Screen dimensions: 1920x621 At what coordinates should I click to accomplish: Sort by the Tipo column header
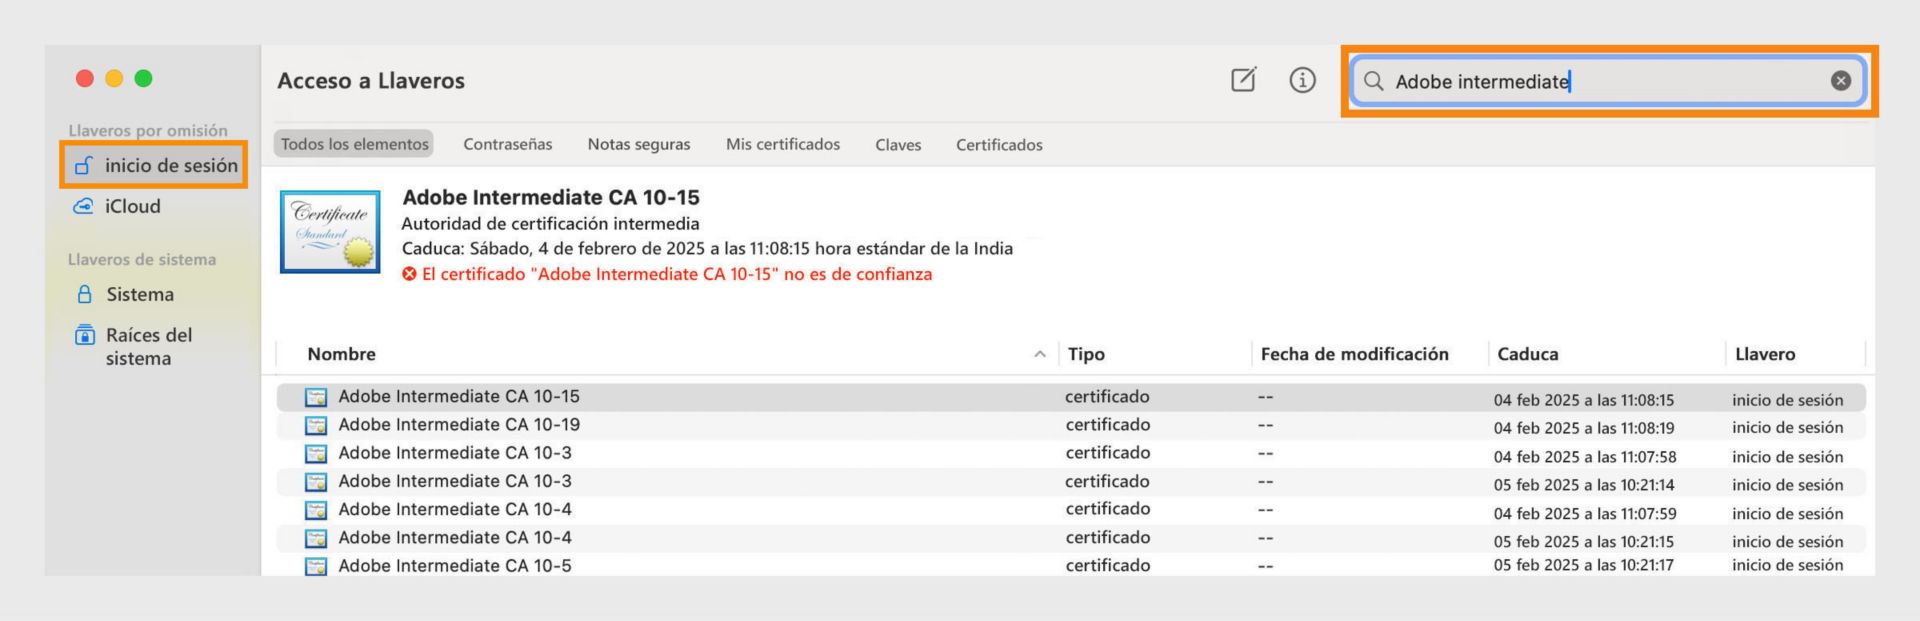[x=1086, y=354]
